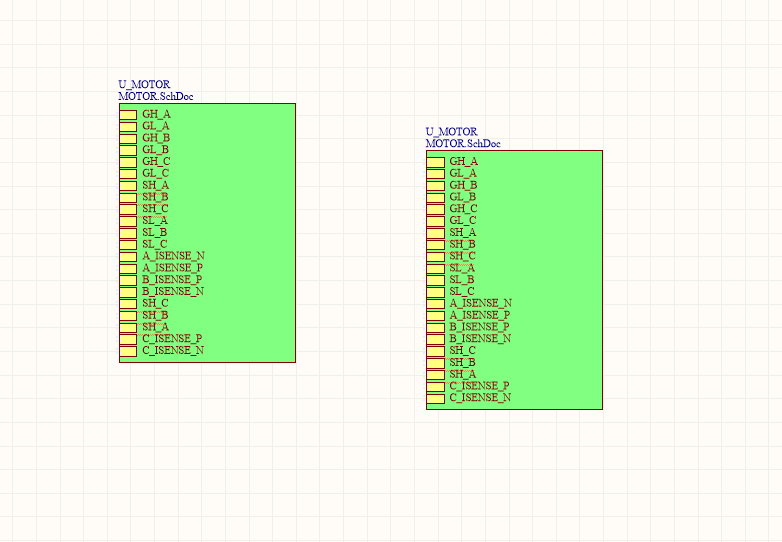Click the SL_C port icon in left sheet
782x542 pixels.
128,245
